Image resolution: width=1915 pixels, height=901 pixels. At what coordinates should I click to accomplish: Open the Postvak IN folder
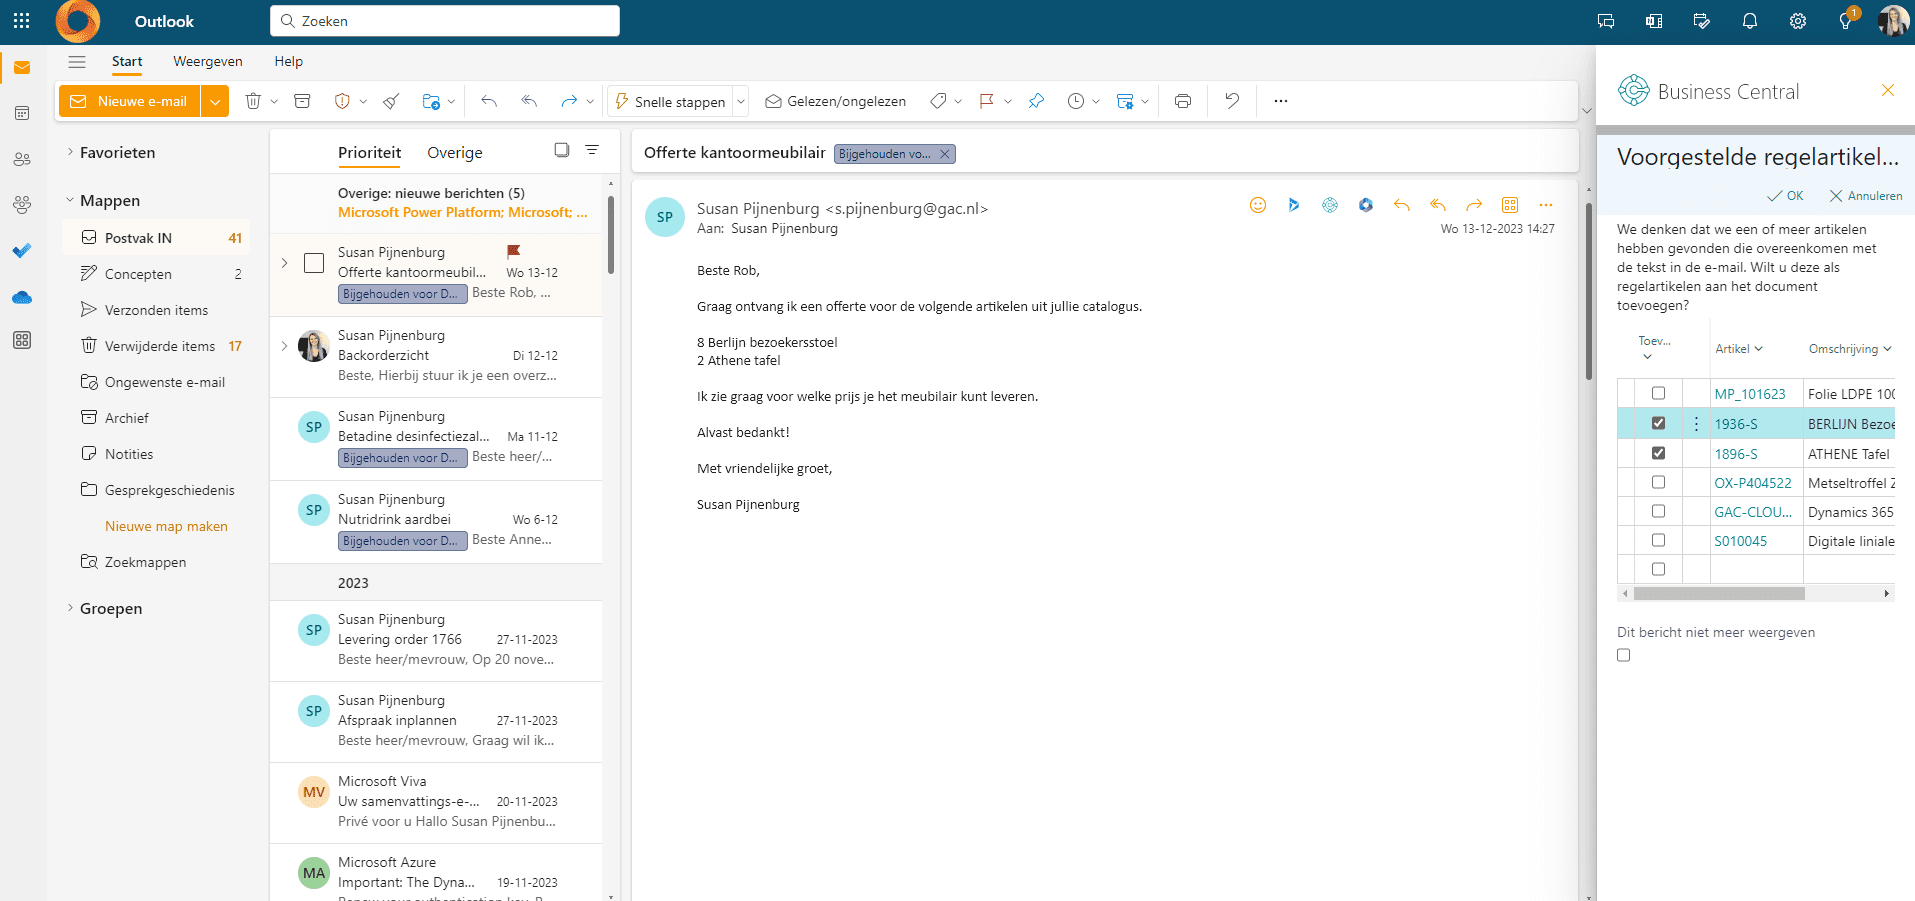[156, 238]
